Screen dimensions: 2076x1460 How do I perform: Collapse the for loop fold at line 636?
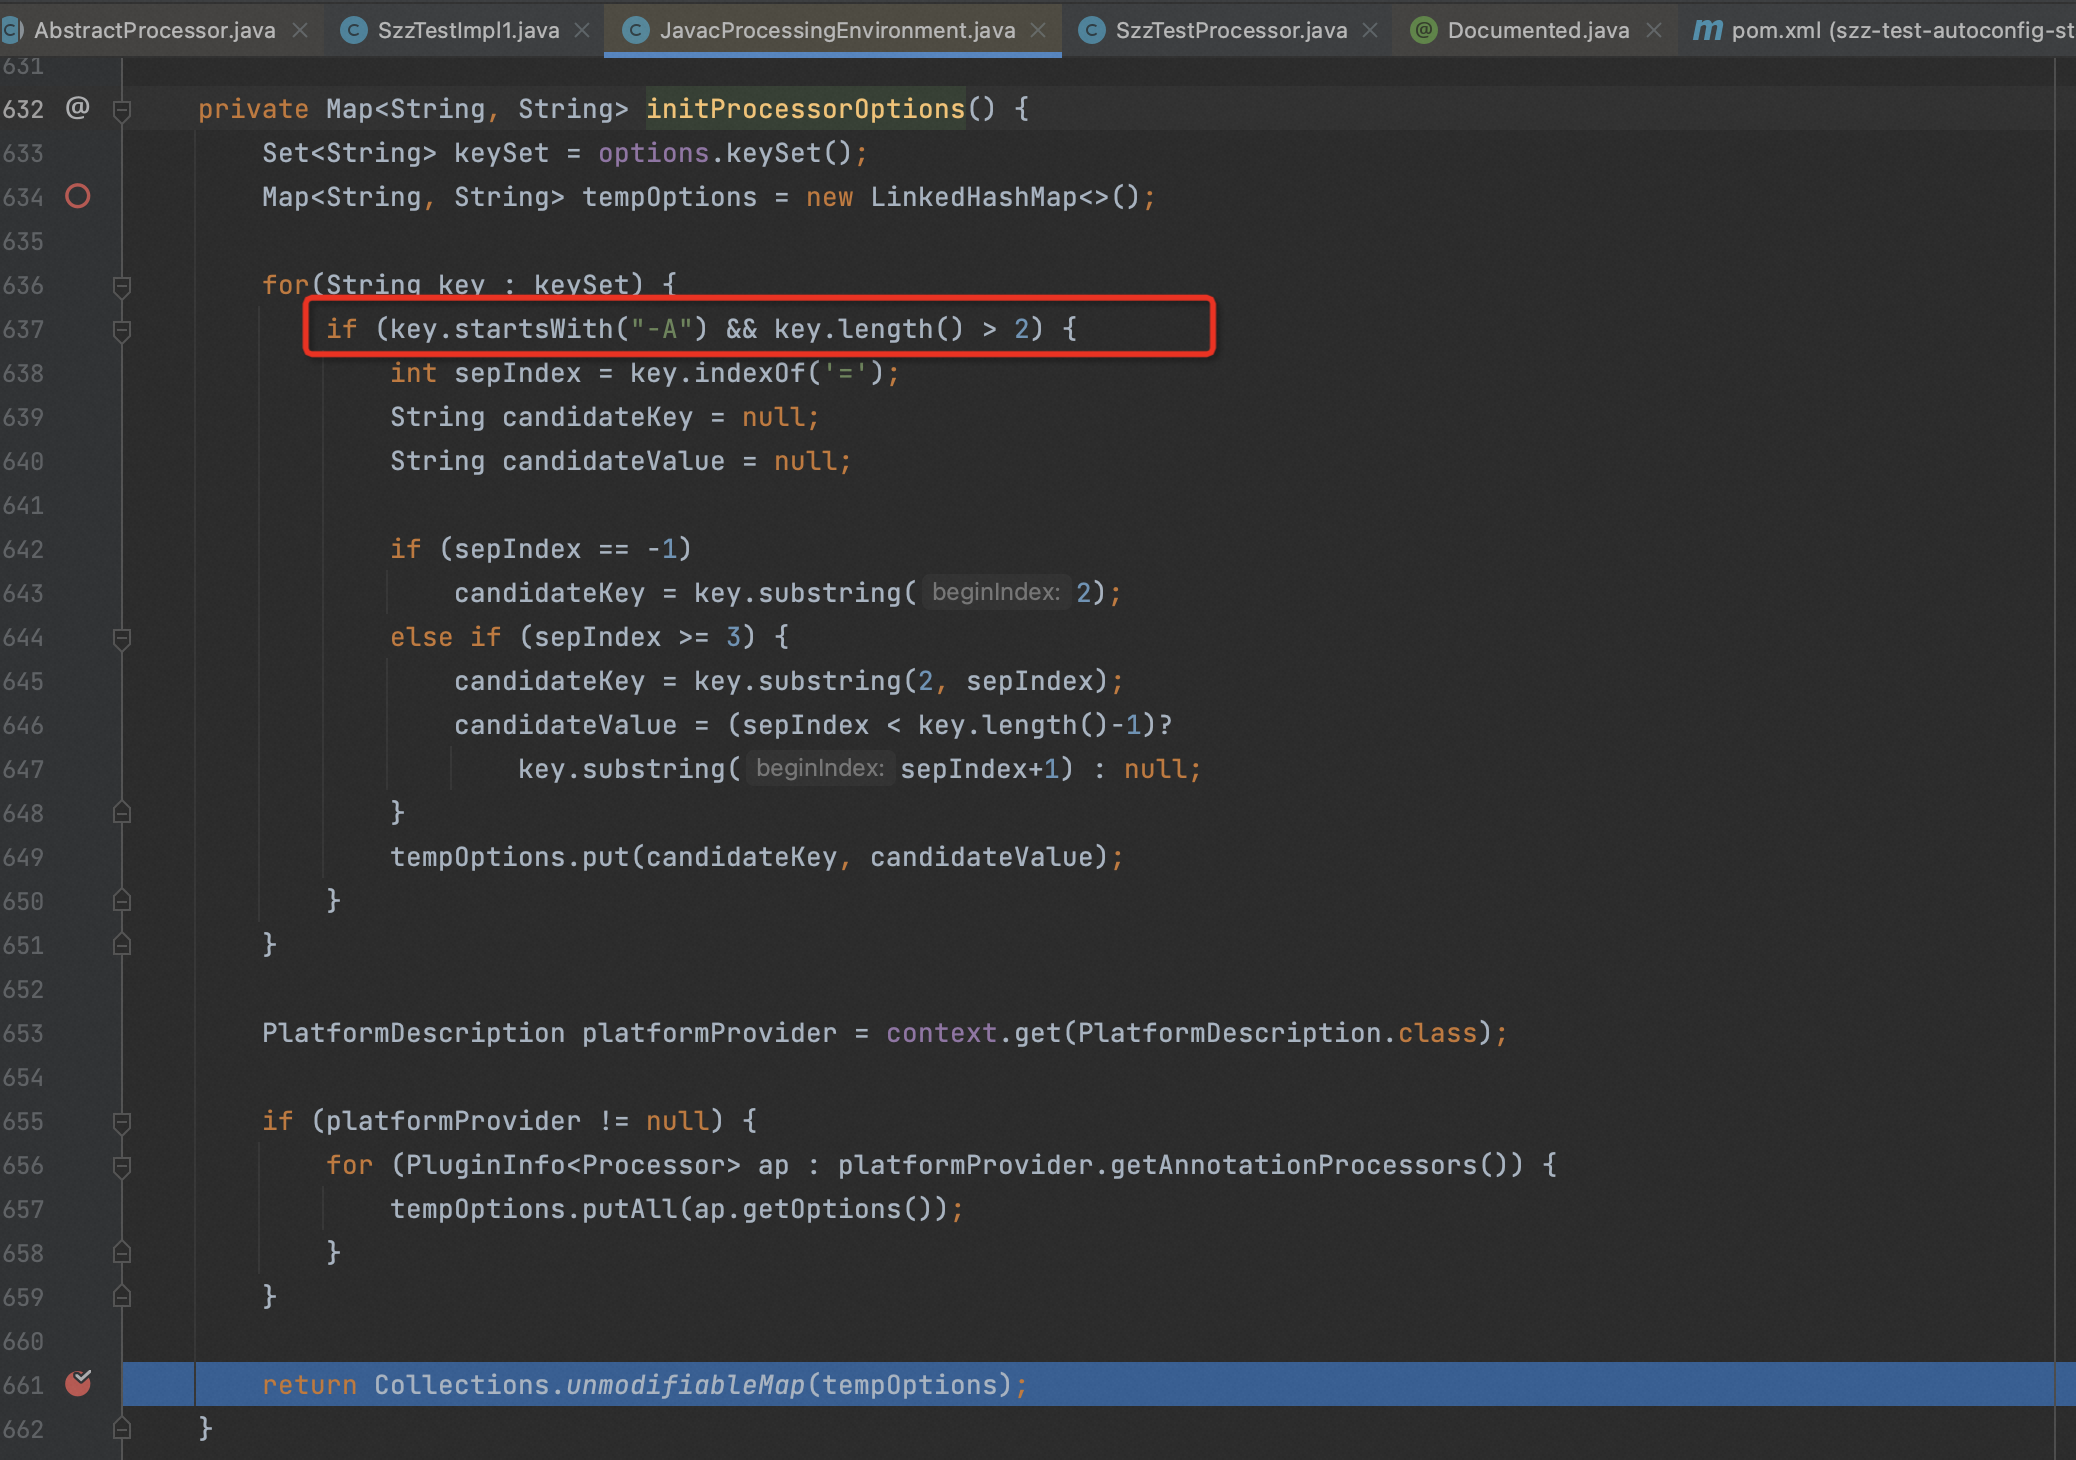pos(122,286)
